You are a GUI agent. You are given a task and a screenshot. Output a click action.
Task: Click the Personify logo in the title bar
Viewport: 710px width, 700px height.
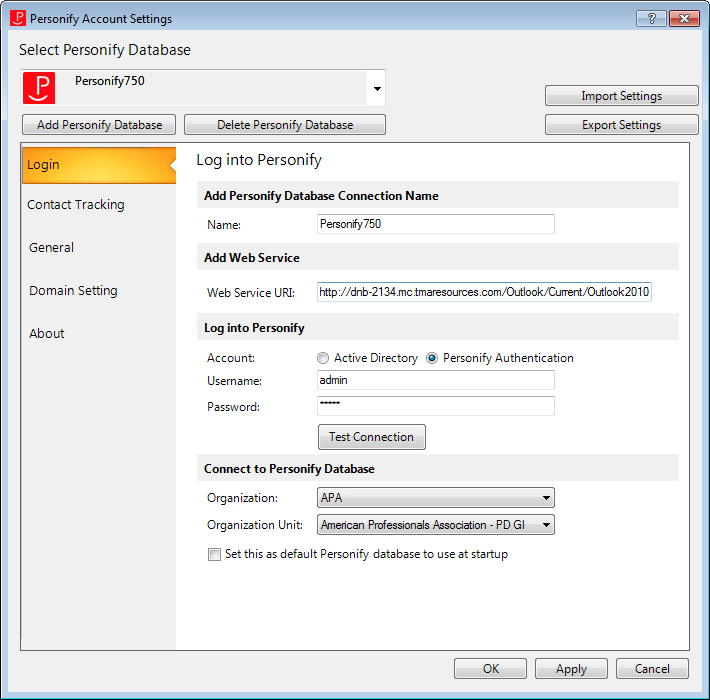coord(18,18)
